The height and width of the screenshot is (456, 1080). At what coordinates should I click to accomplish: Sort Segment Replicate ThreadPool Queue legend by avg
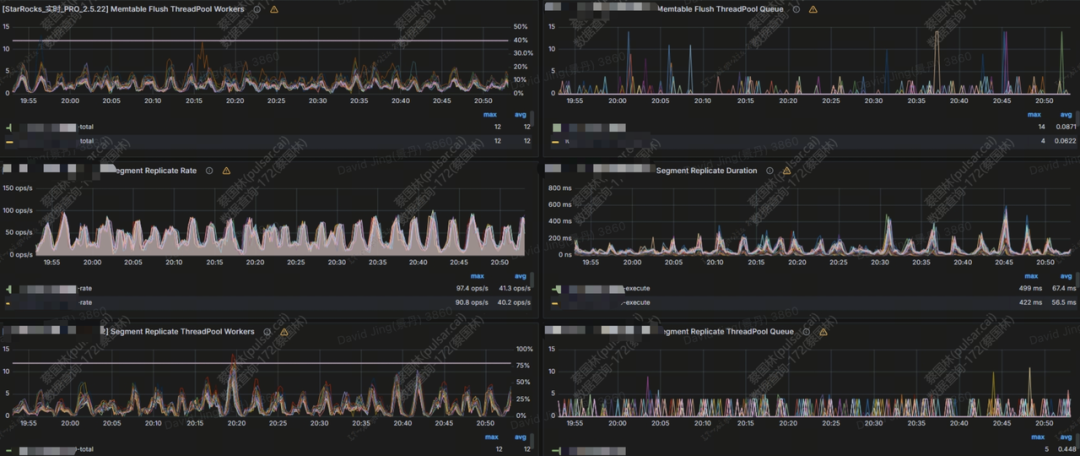(1066, 437)
